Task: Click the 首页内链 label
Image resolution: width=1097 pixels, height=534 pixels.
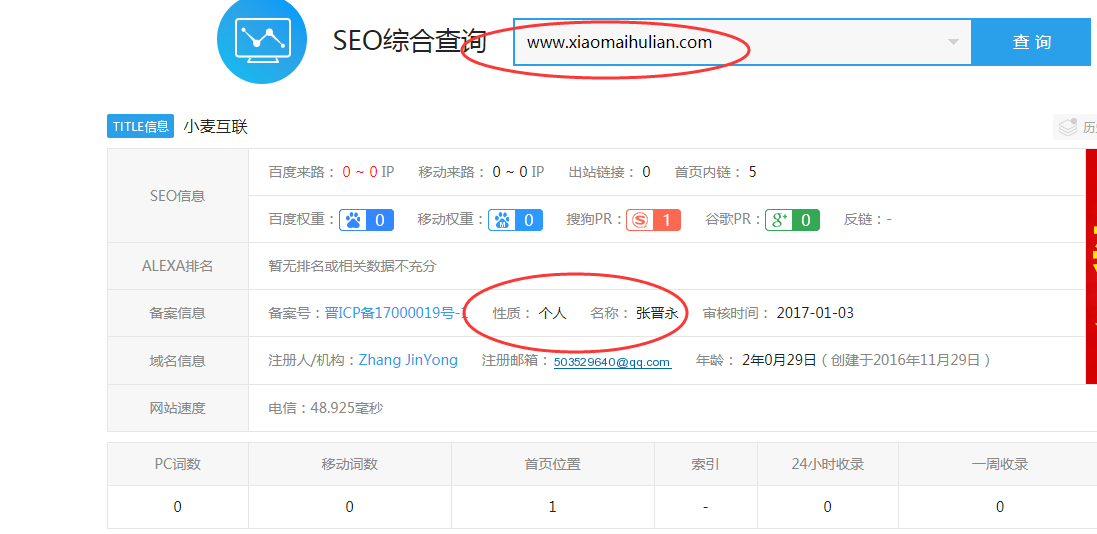Action: (x=708, y=172)
